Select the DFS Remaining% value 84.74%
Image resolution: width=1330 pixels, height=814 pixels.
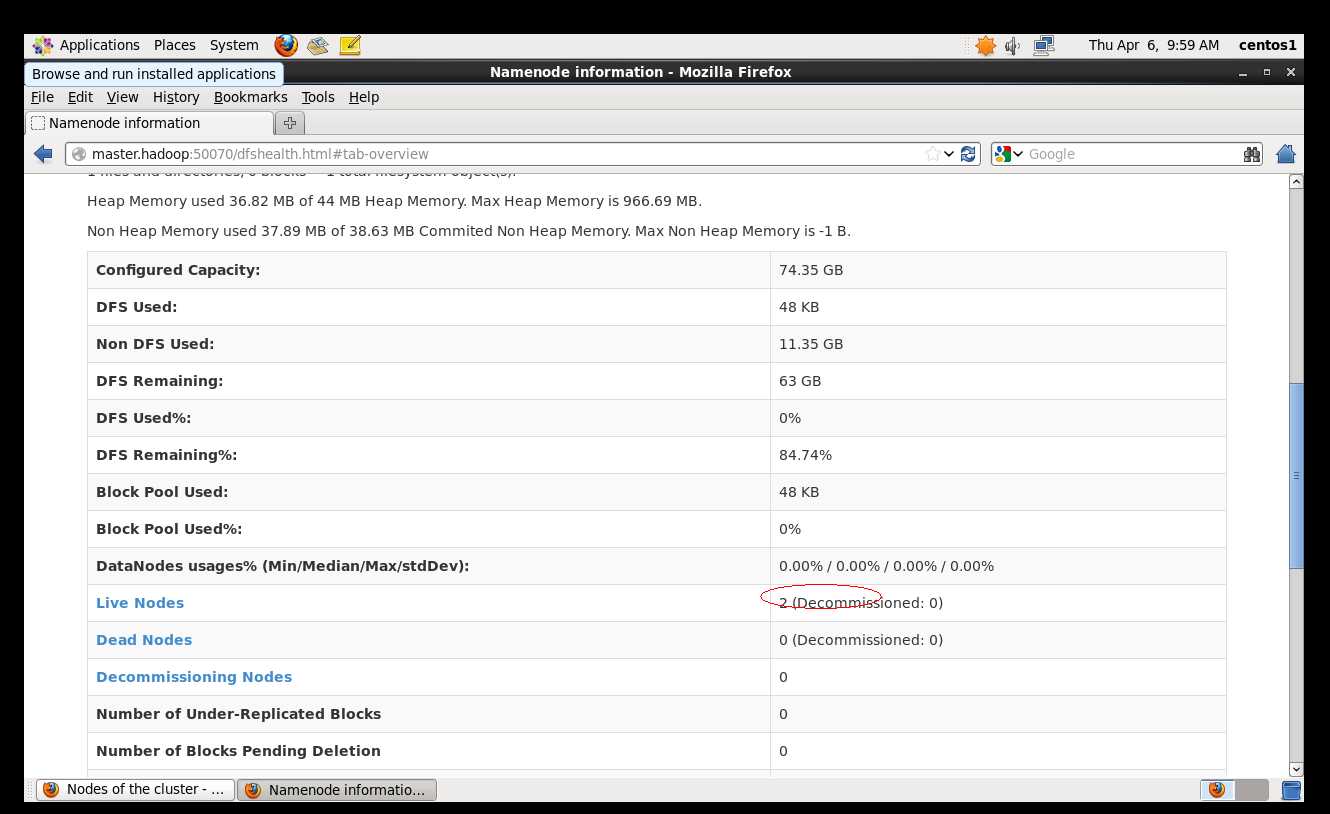tap(805, 455)
